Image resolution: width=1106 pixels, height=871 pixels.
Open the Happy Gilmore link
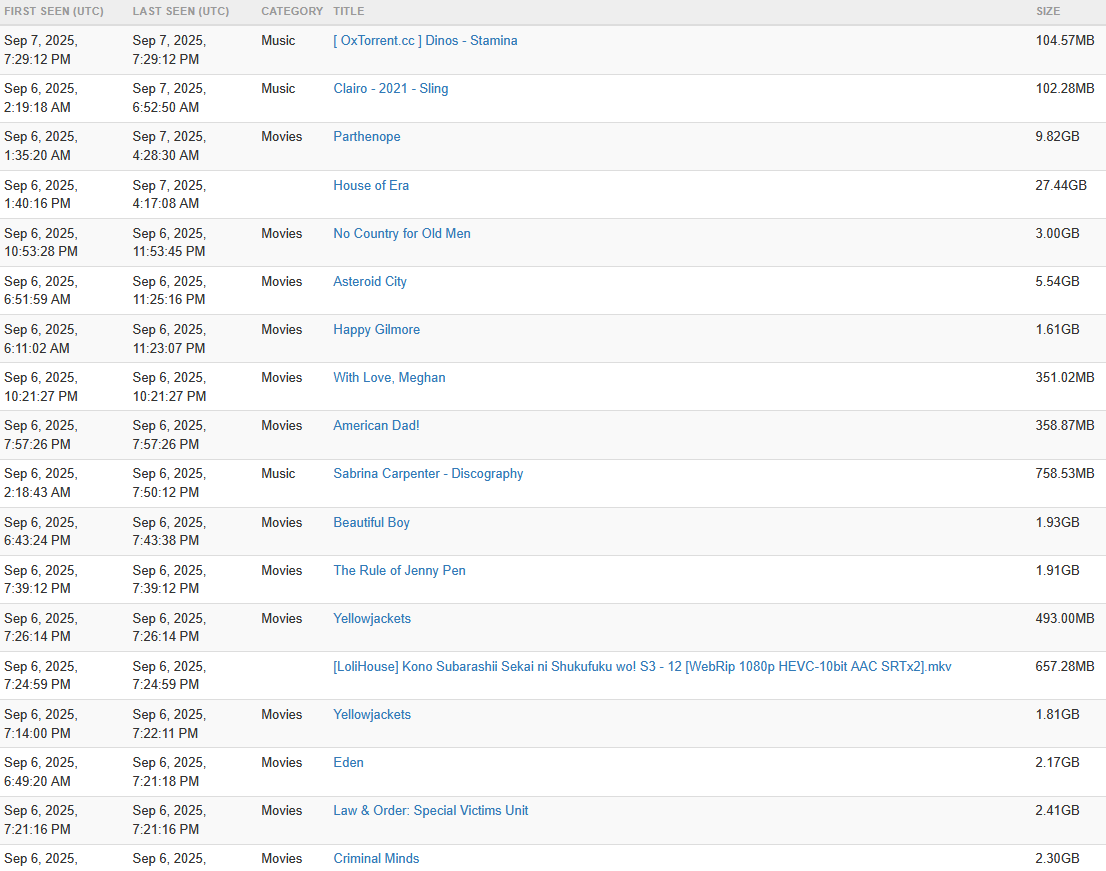[x=377, y=329]
